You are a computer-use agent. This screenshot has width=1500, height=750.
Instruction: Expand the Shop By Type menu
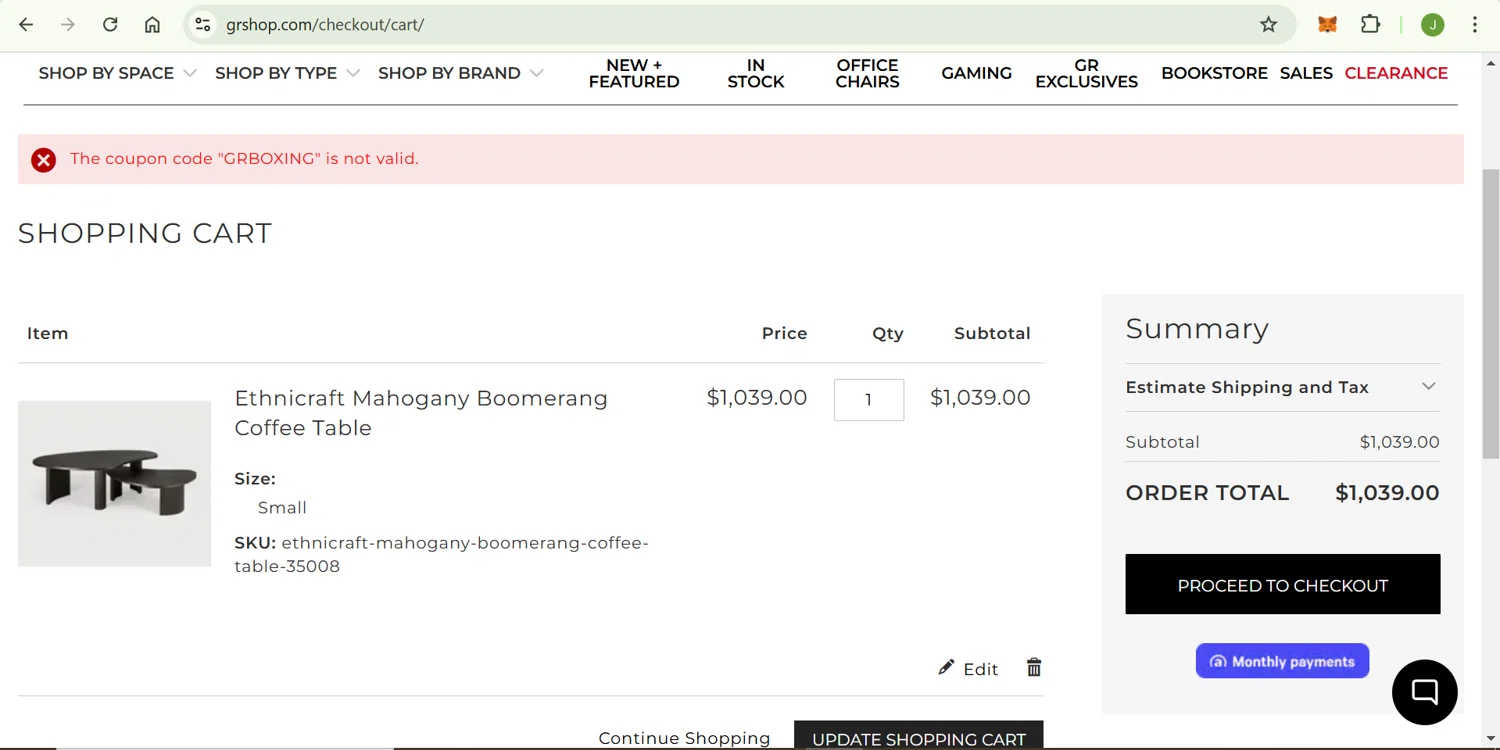287,73
